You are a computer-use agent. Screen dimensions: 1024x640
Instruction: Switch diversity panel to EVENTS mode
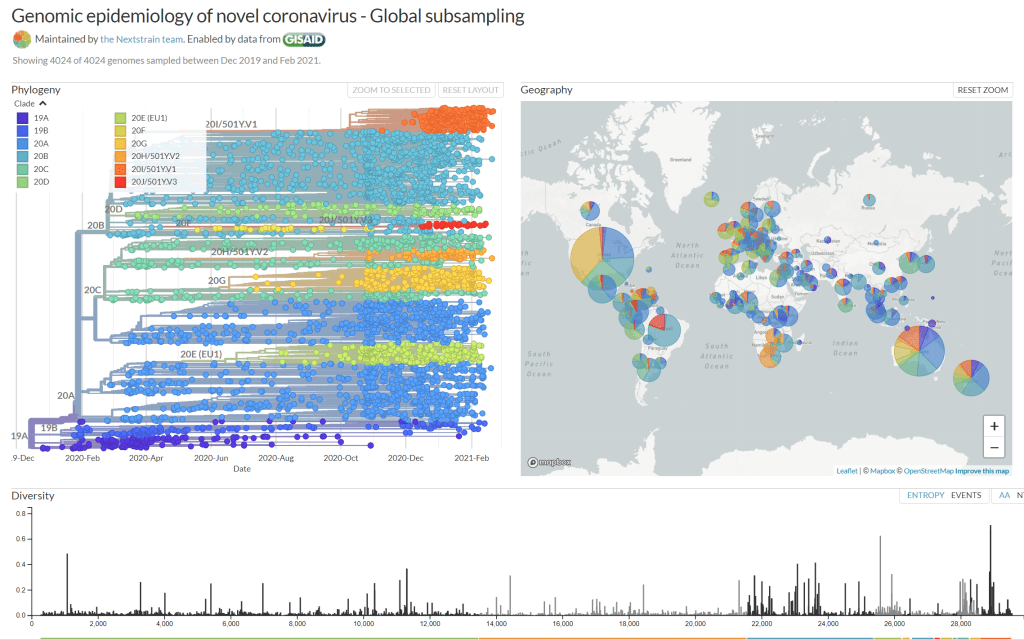[x=965, y=496]
